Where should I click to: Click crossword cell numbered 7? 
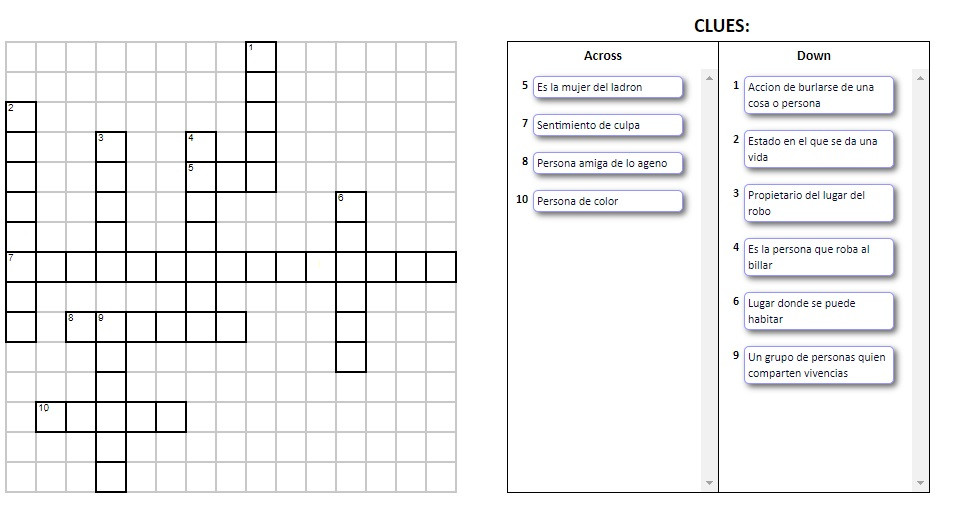21,267
